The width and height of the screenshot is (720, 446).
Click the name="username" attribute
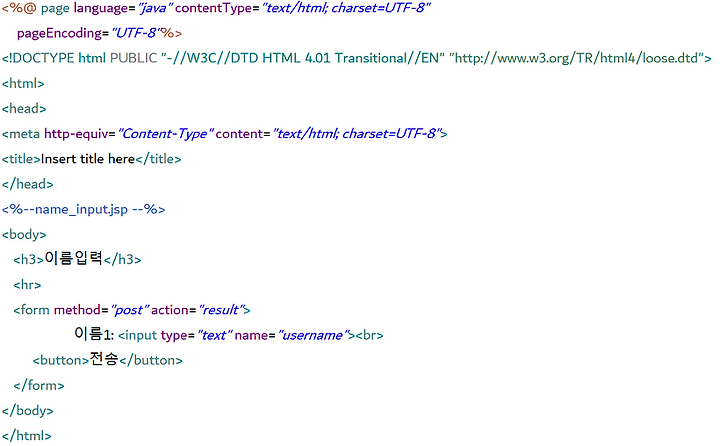tap(292, 335)
